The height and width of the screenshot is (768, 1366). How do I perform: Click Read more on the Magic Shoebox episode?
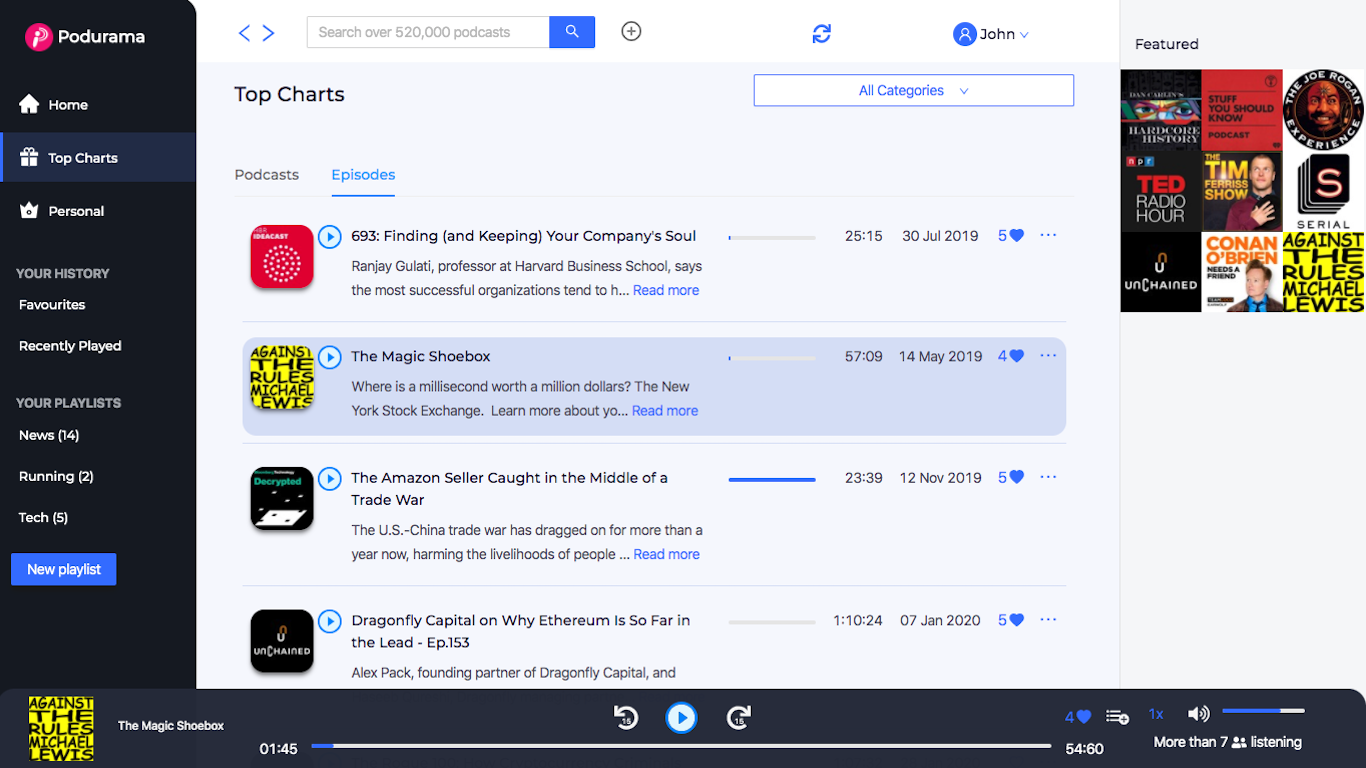(x=665, y=411)
